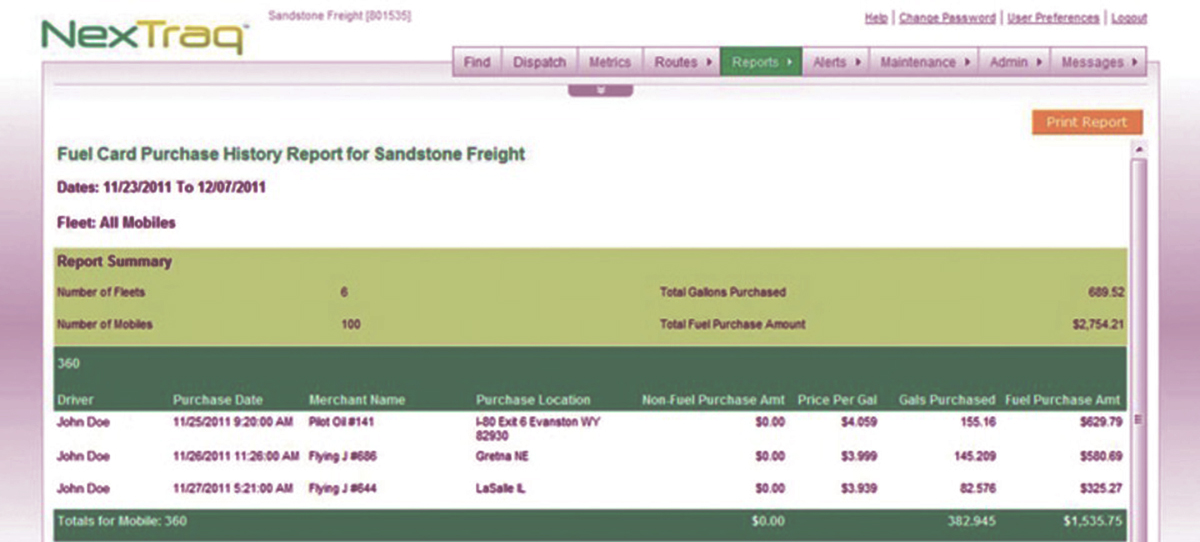
Task: Click the Dates: 11/23/2011 To 12/07/2011 line
Action: tap(161, 187)
